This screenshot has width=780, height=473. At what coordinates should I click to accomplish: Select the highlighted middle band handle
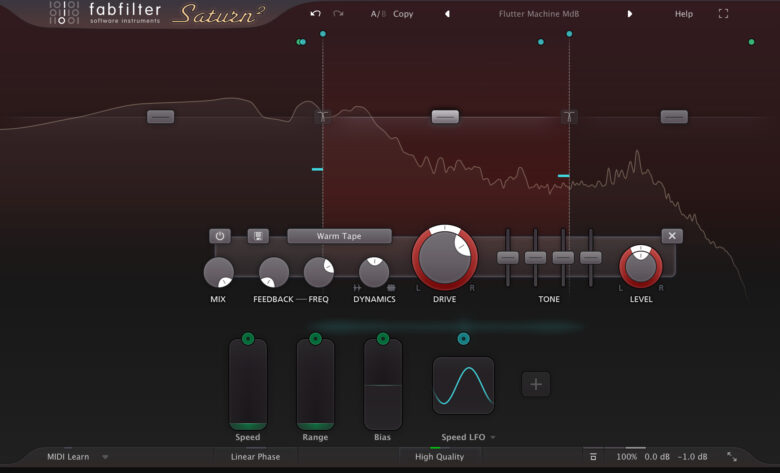point(445,116)
